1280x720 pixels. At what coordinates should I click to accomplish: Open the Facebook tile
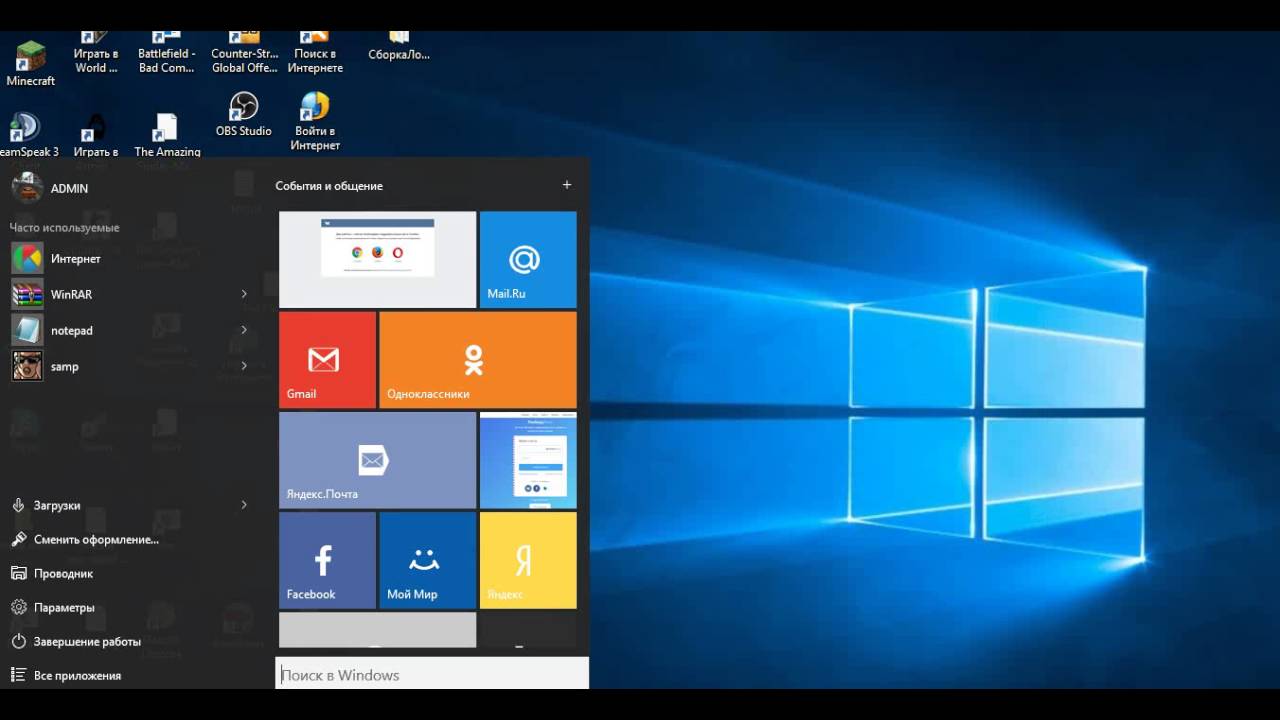coord(327,560)
